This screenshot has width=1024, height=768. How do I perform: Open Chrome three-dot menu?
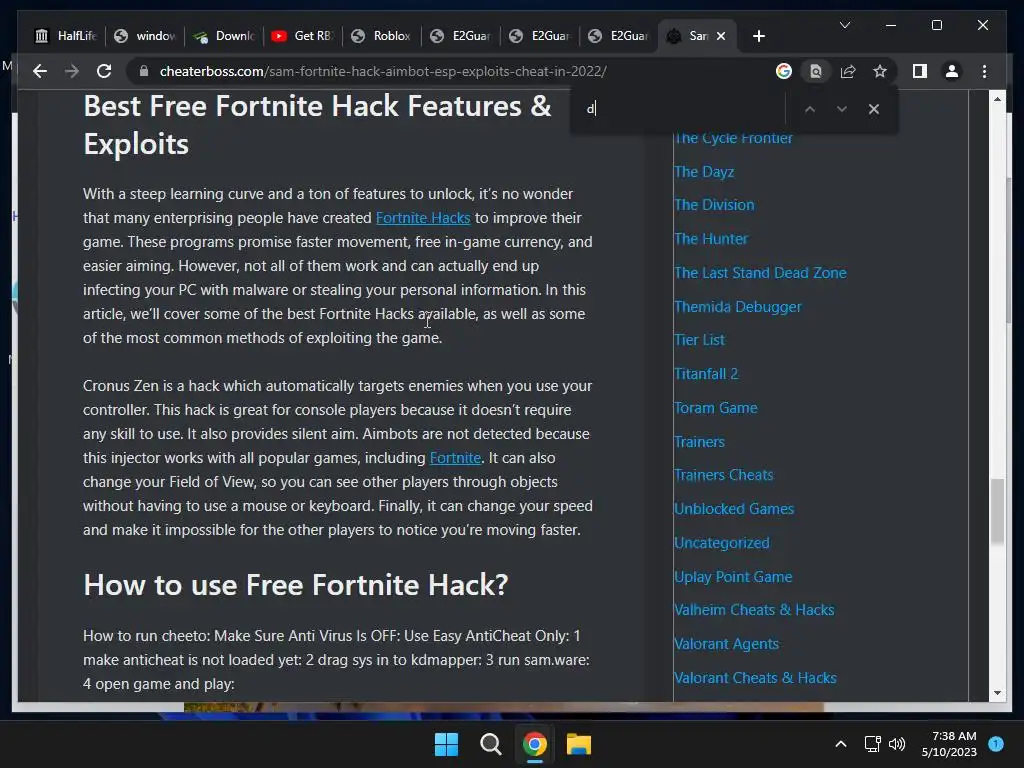[984, 71]
